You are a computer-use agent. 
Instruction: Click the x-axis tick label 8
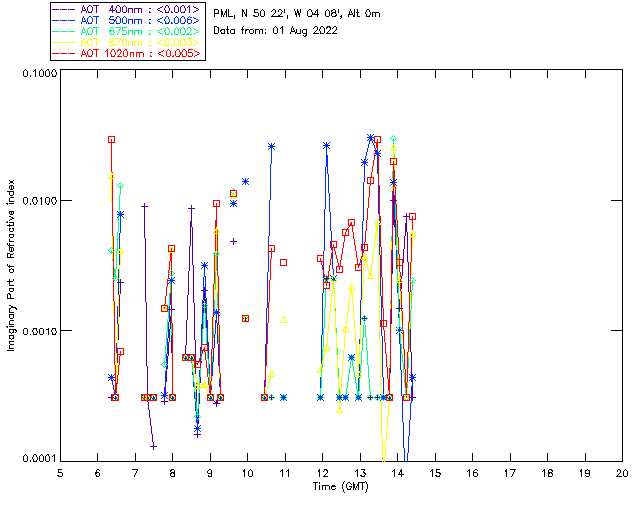point(172,473)
